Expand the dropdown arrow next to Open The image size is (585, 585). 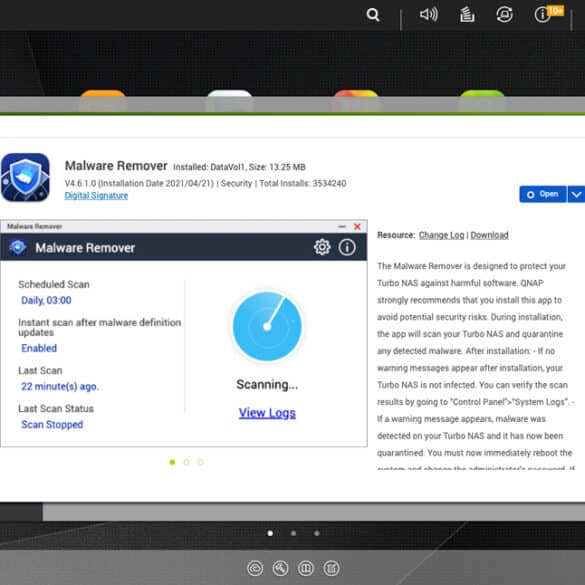point(576,194)
